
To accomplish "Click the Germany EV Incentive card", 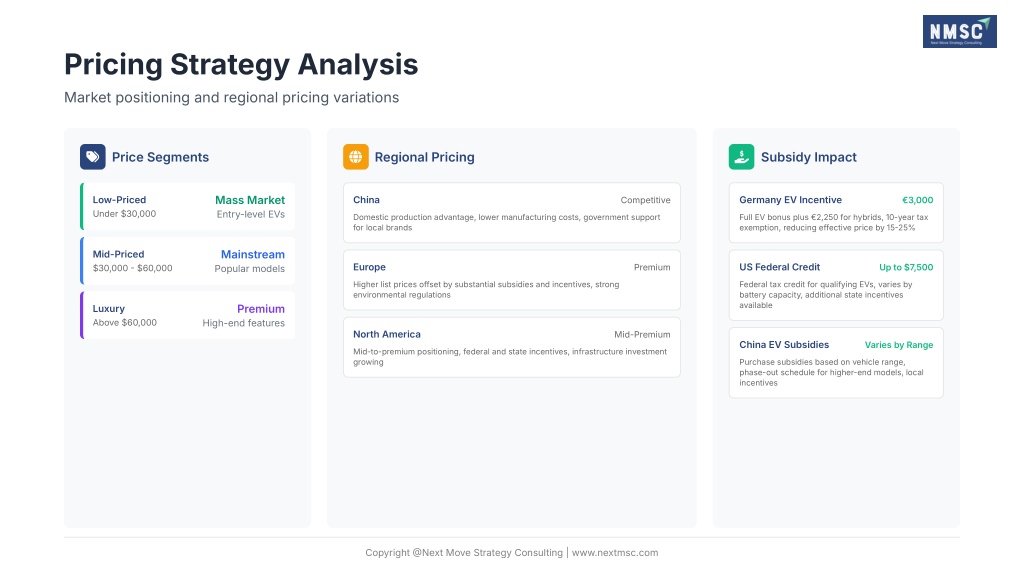I will coord(835,212).
